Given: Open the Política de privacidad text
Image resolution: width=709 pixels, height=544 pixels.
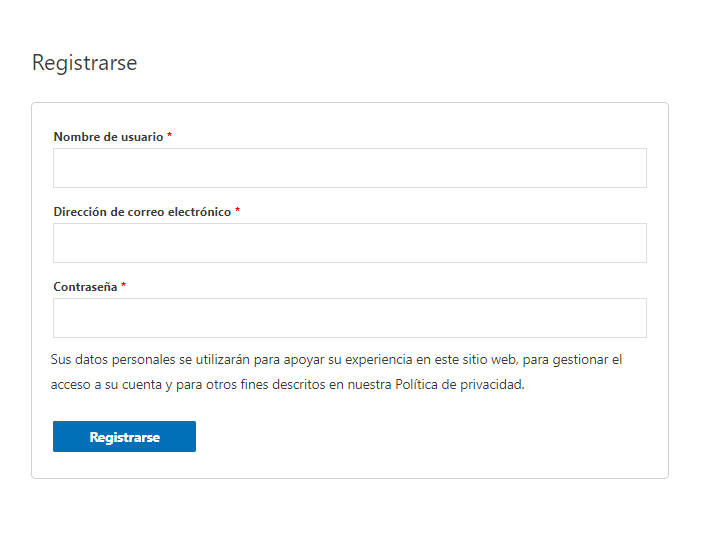Looking at the screenshot, I should 459,384.
